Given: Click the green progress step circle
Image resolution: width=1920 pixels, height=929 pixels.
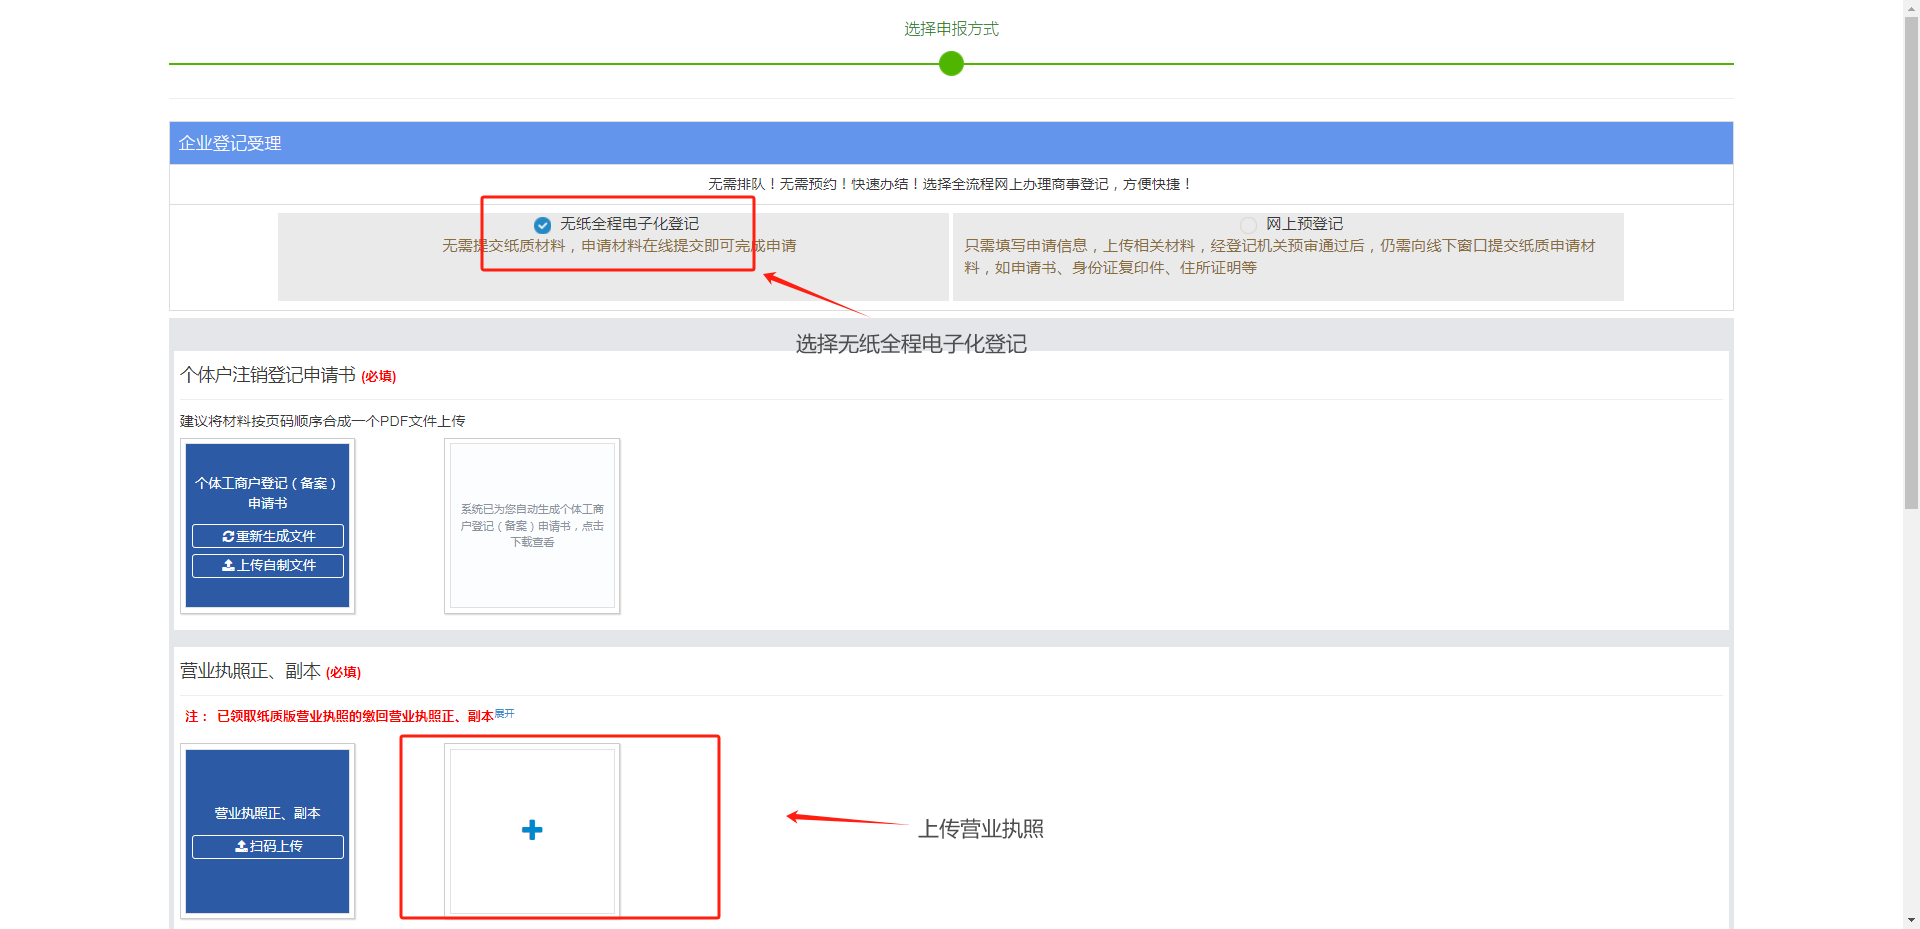Looking at the screenshot, I should [x=951, y=64].
